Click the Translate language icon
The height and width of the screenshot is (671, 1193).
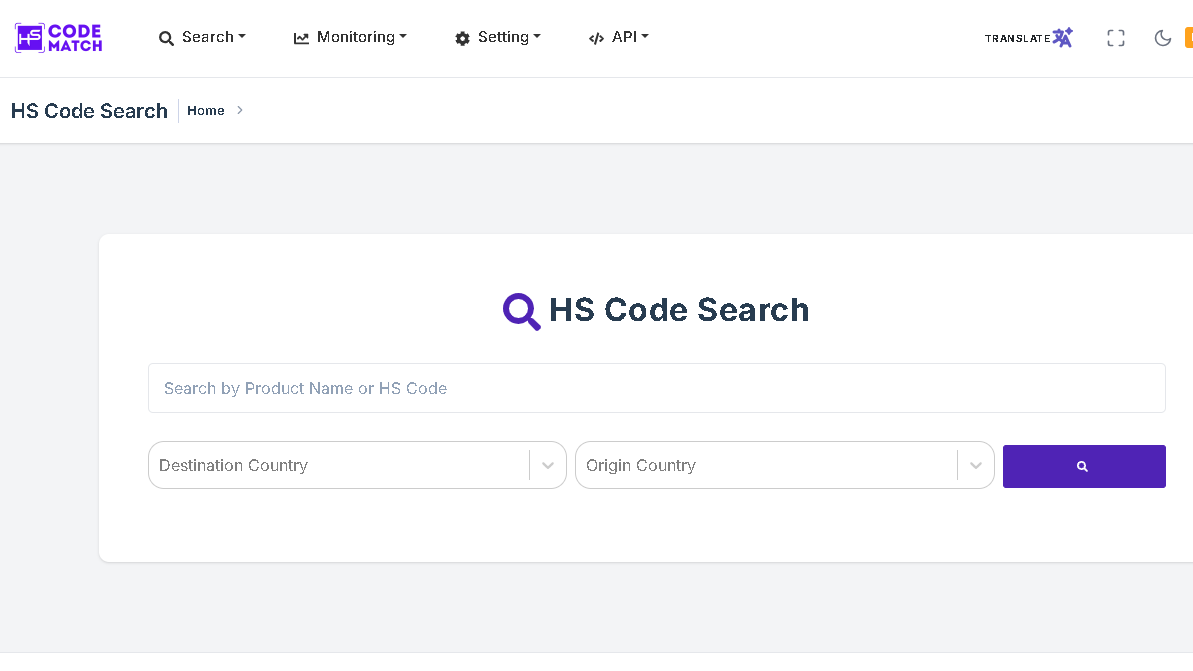pyautogui.click(x=1062, y=38)
